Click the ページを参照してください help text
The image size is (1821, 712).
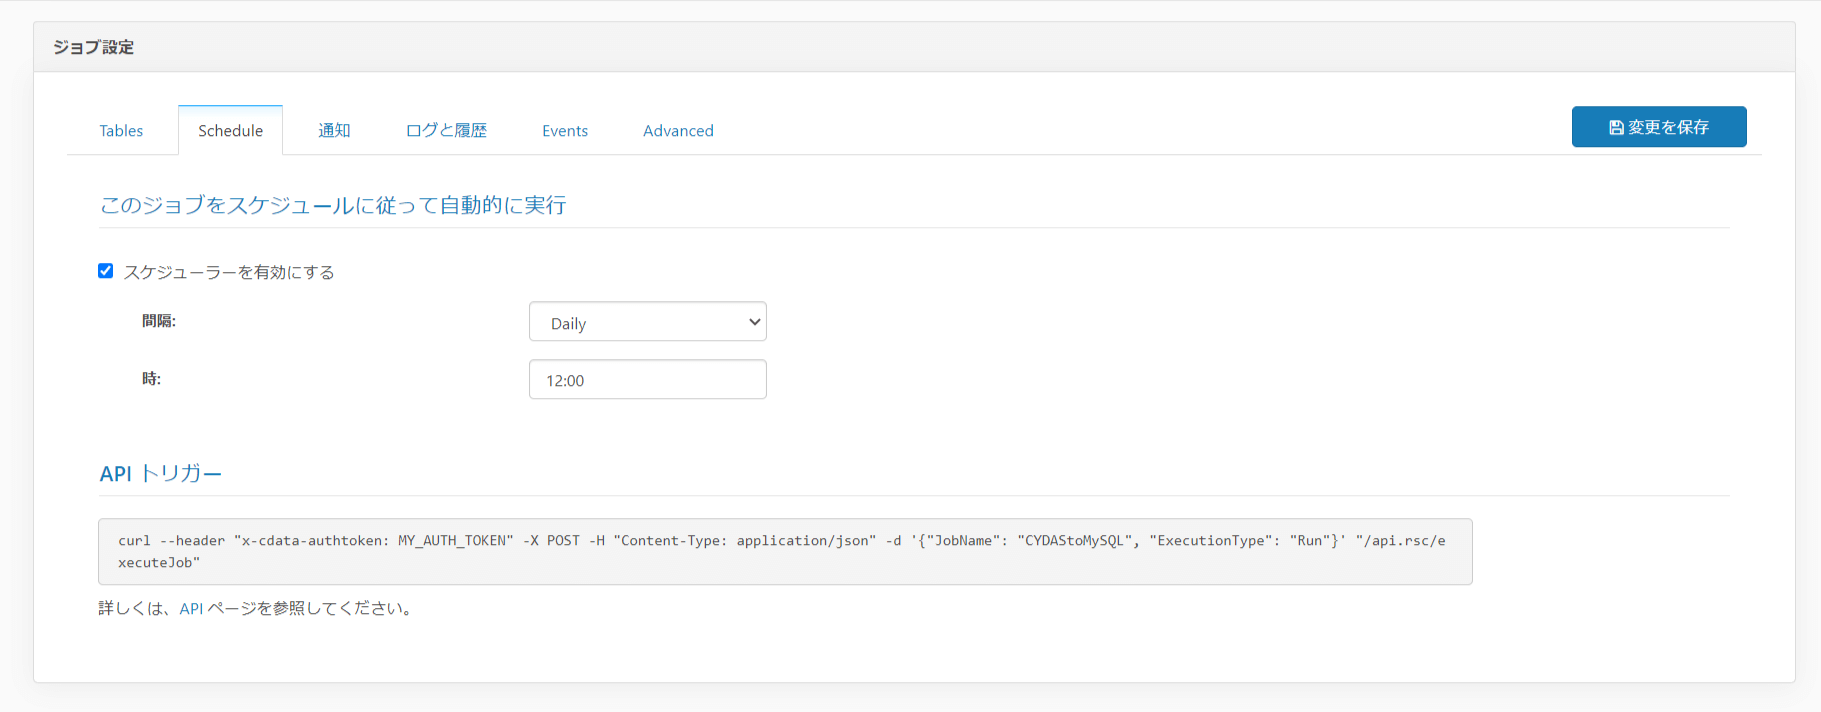coord(310,608)
